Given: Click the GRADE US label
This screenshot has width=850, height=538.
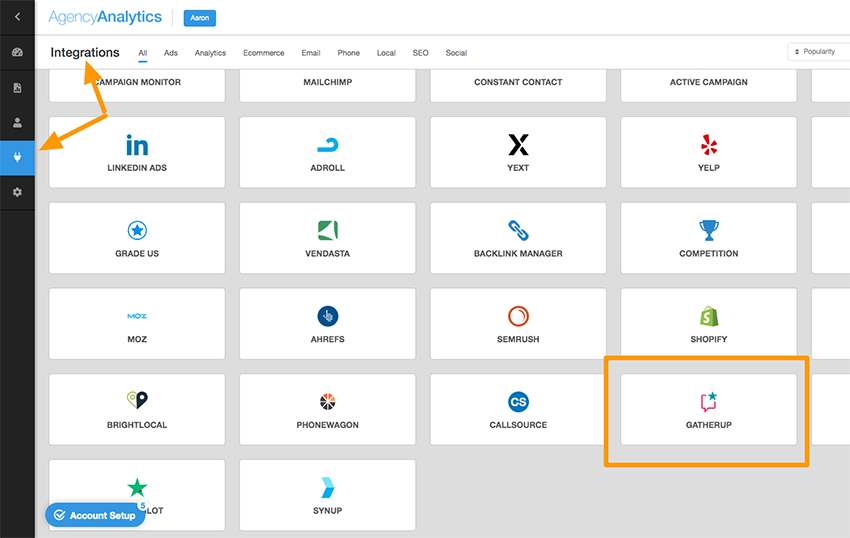Looking at the screenshot, I should 137,254.
